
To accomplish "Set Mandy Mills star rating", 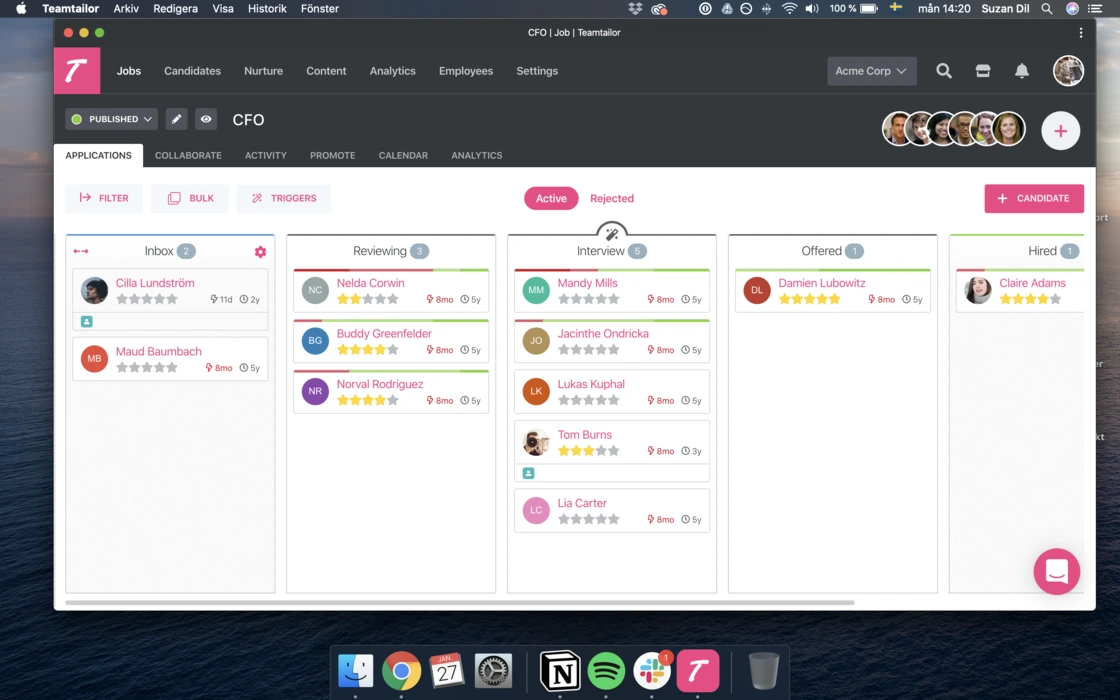I will 588,299.
